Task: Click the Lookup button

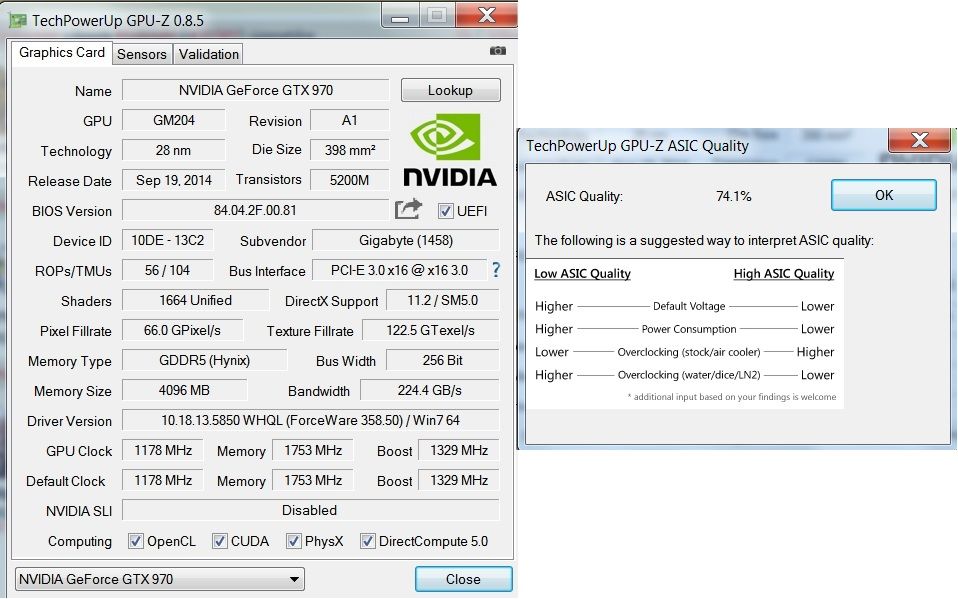Action: pos(450,90)
